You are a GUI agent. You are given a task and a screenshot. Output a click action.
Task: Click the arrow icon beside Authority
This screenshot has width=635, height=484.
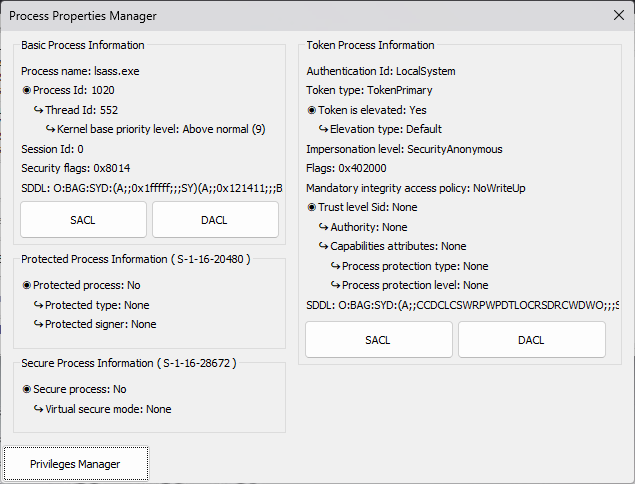pyautogui.click(x=324, y=227)
